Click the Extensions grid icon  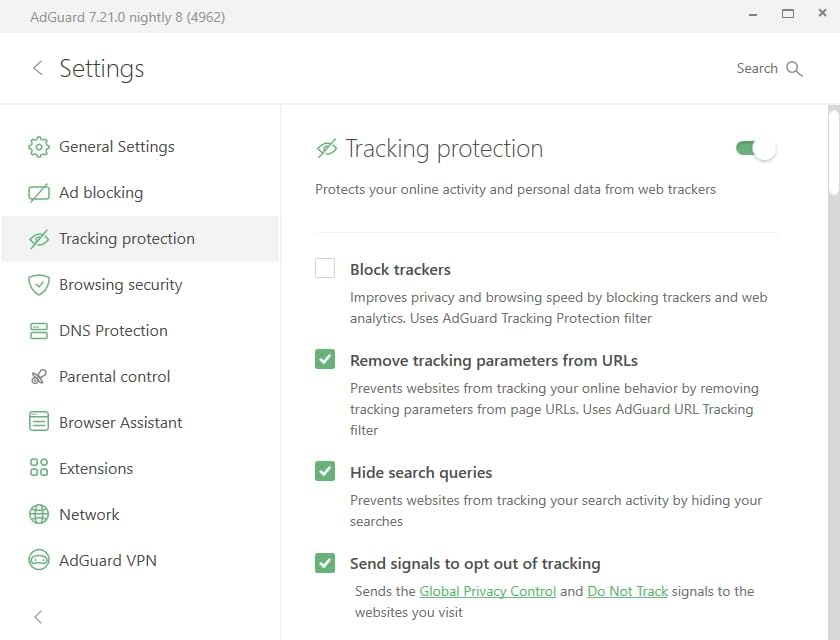click(x=39, y=469)
